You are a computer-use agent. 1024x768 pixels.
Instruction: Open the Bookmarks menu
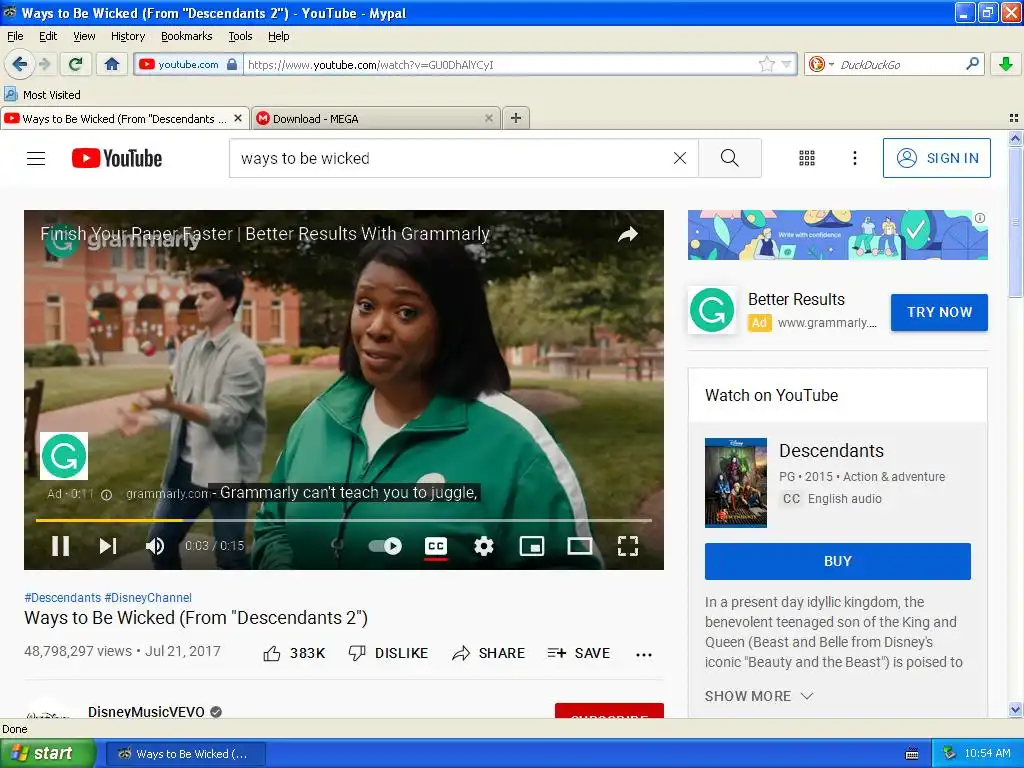tap(187, 36)
